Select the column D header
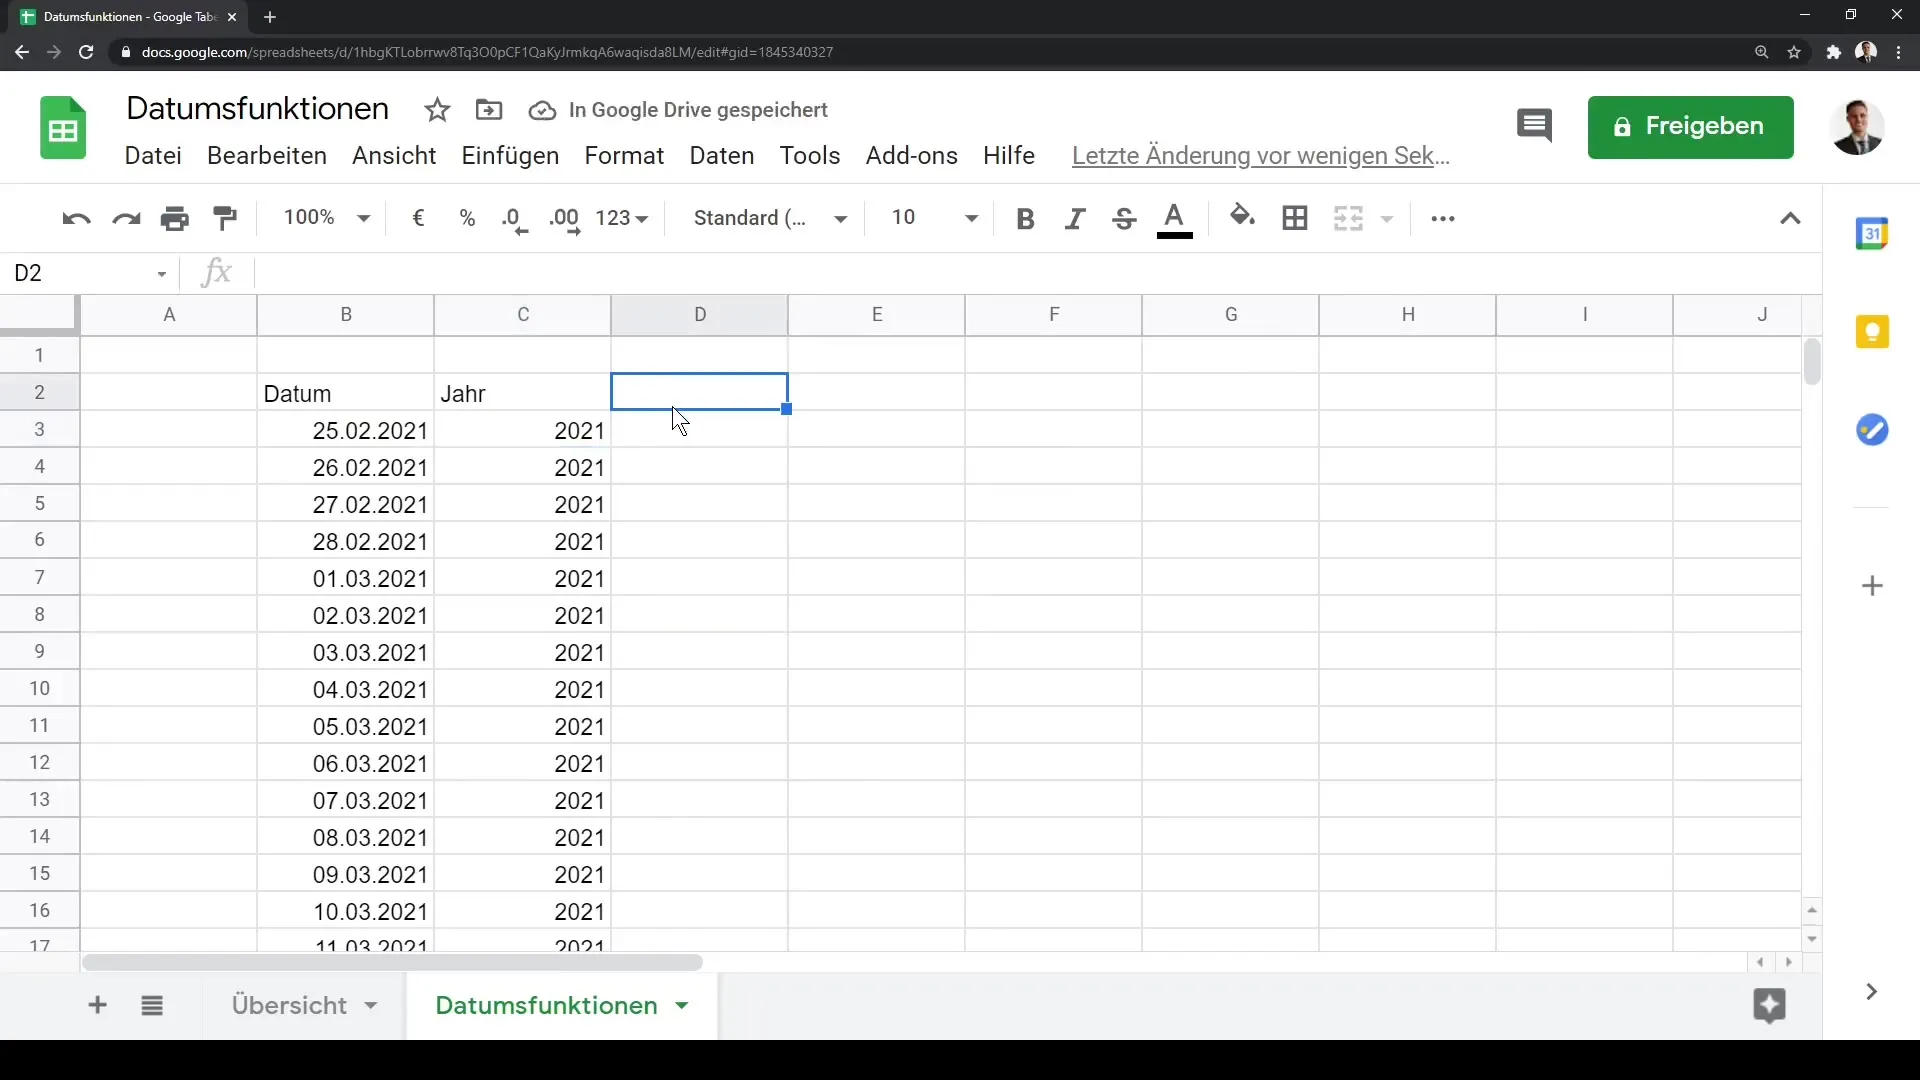 [699, 315]
